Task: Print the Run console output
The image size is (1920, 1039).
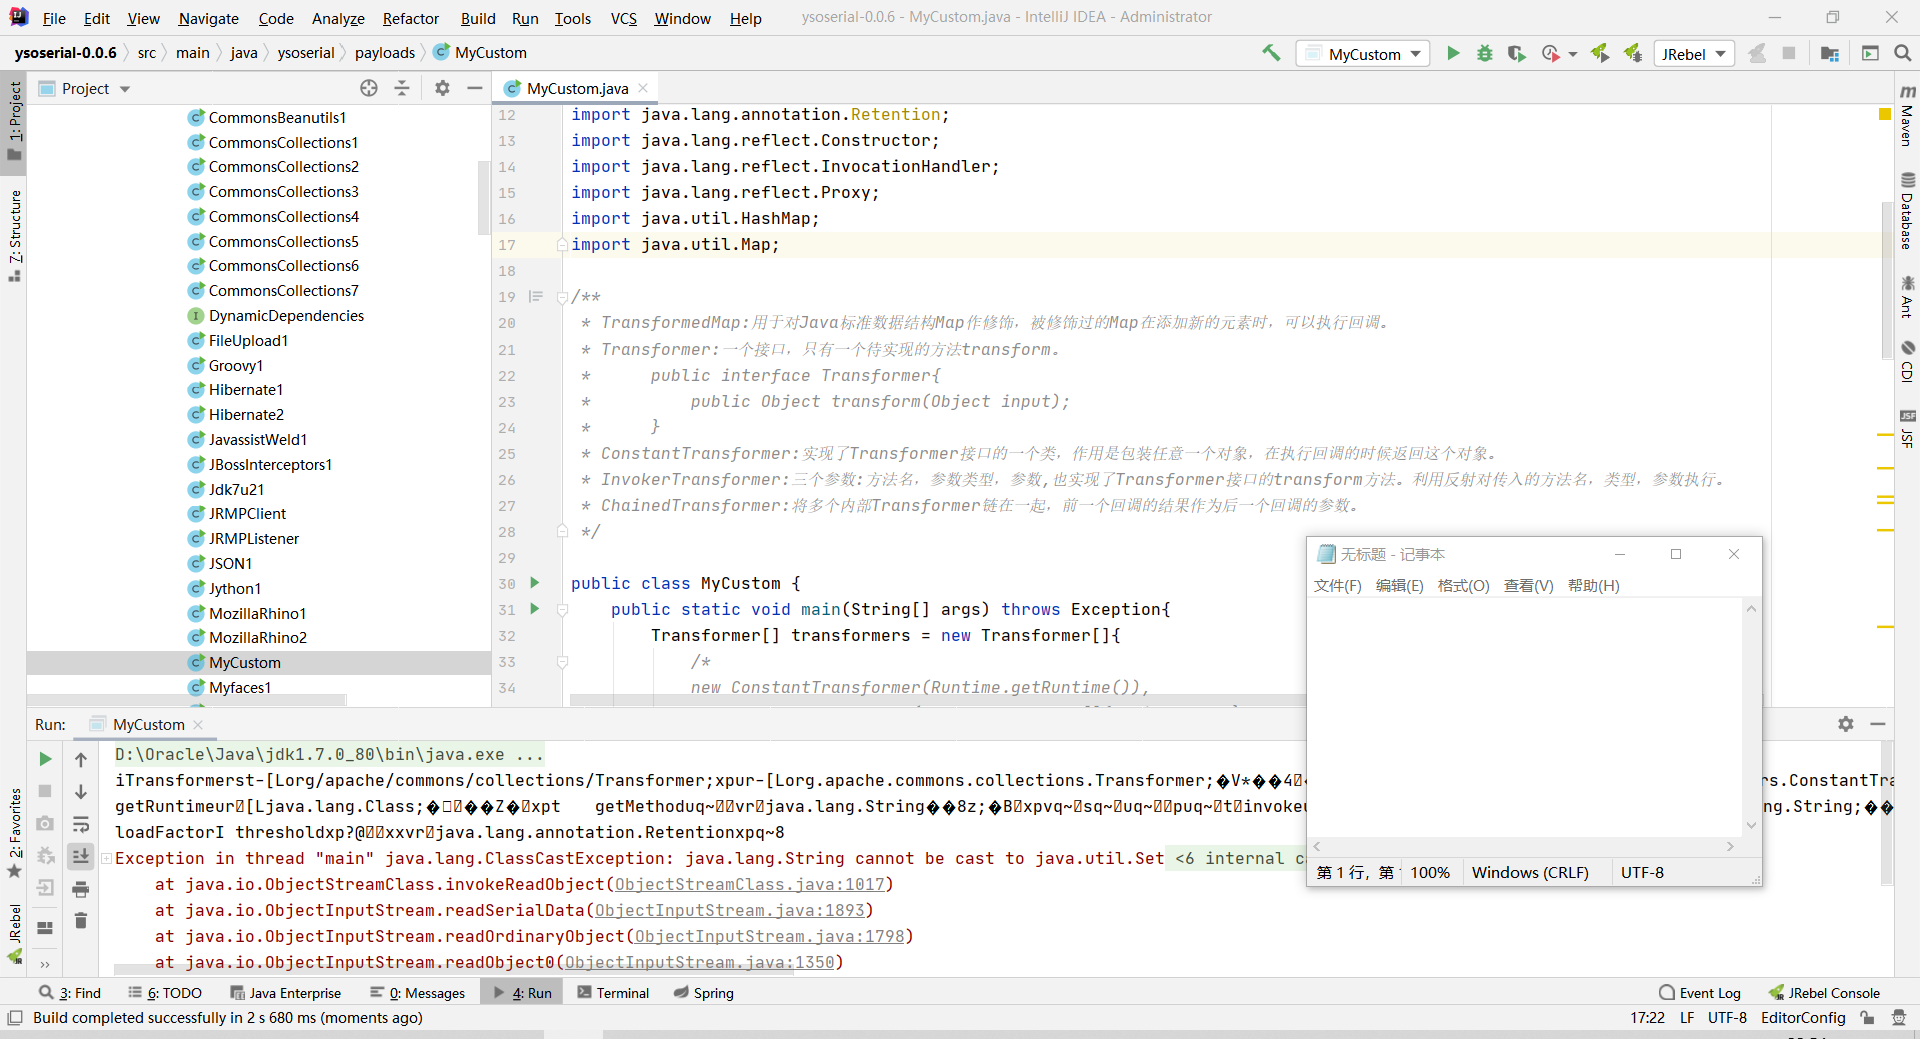Action: point(81,889)
